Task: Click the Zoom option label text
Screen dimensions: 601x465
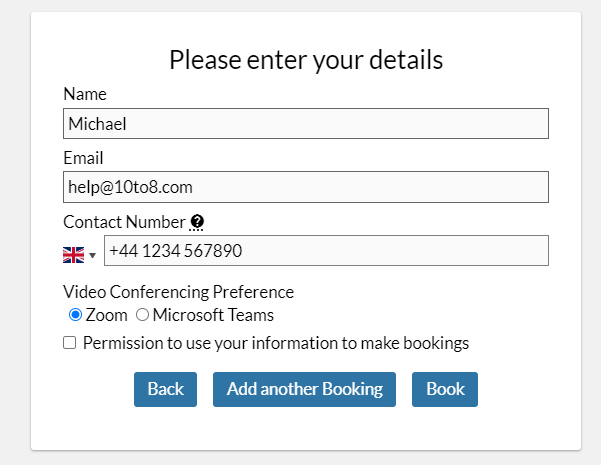Action: coord(106,315)
